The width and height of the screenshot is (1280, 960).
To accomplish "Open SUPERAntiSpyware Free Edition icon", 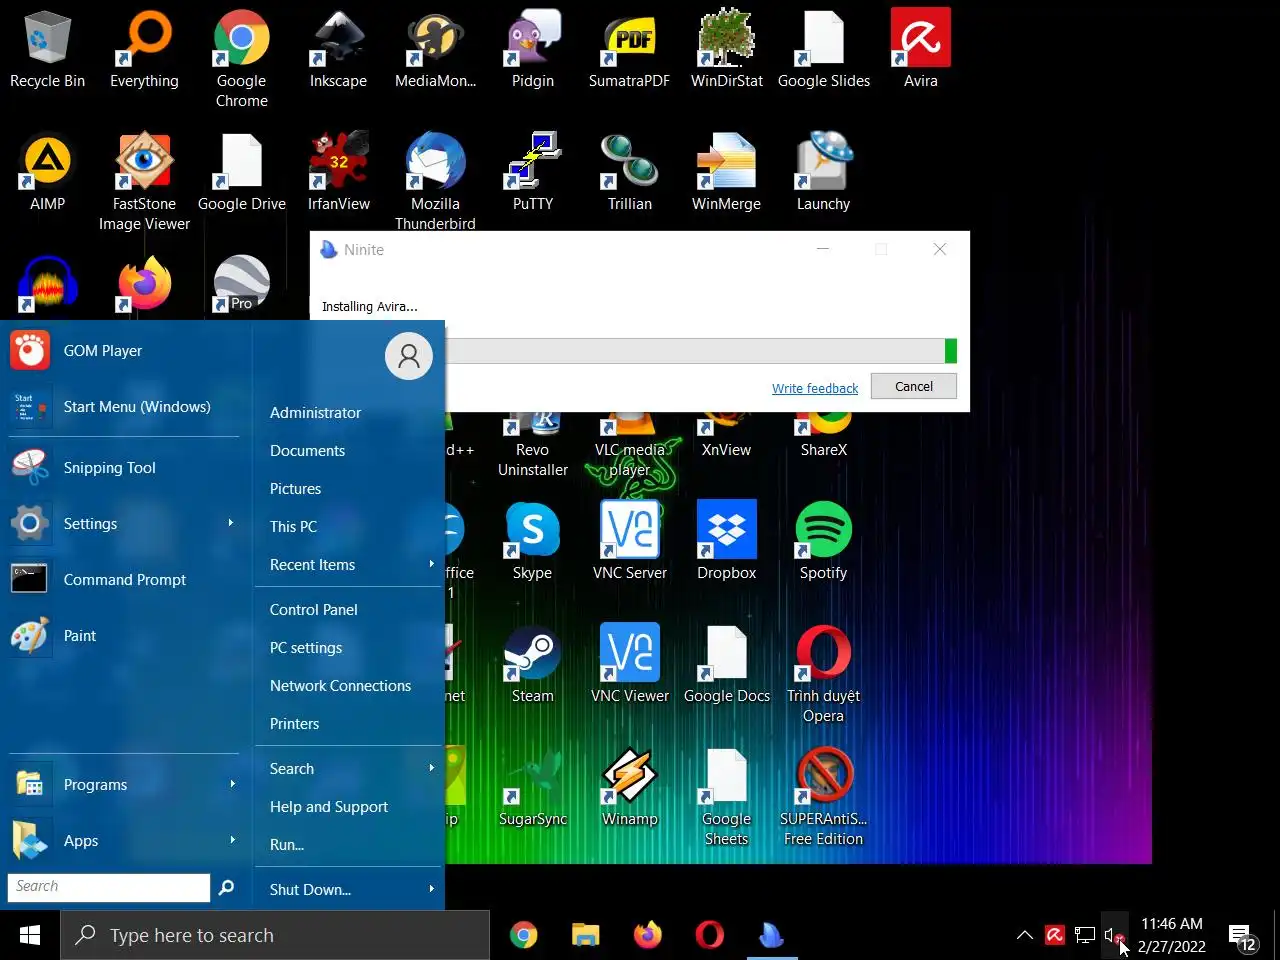I will 823,797.
